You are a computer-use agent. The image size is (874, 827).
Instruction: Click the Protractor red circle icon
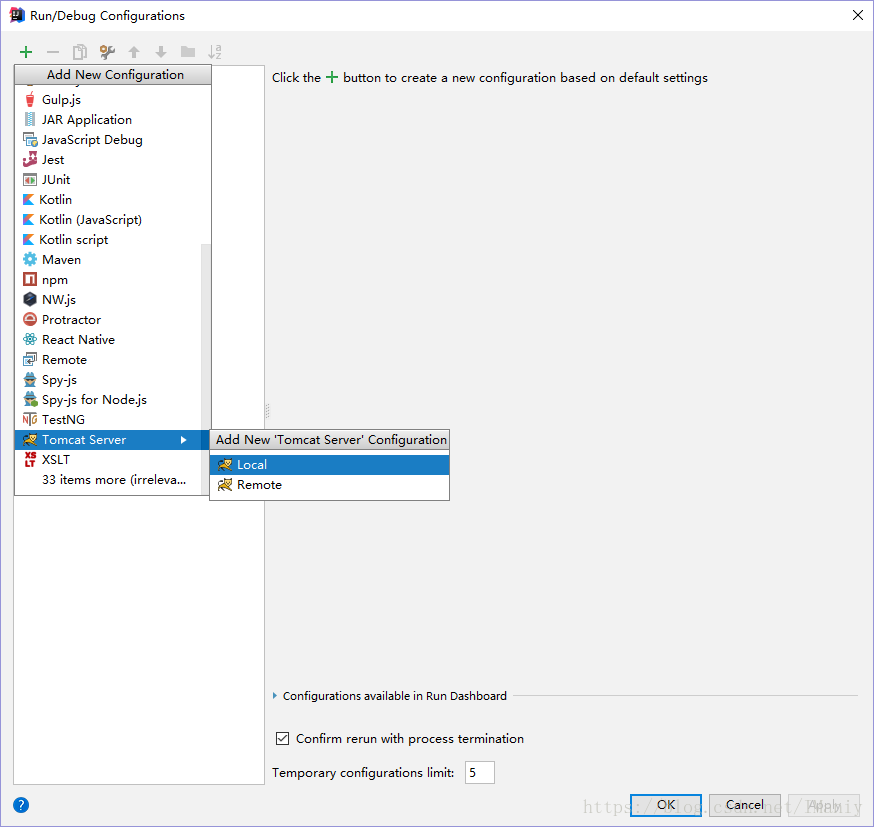point(30,319)
